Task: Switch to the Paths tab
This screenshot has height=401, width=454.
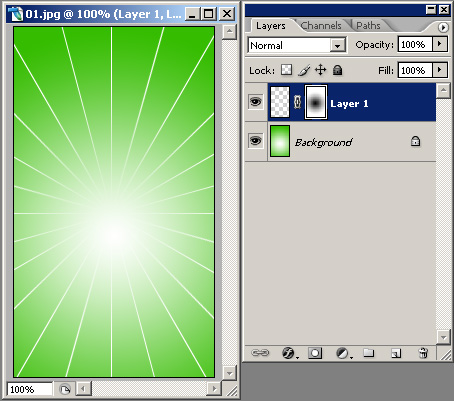Action: click(x=368, y=25)
